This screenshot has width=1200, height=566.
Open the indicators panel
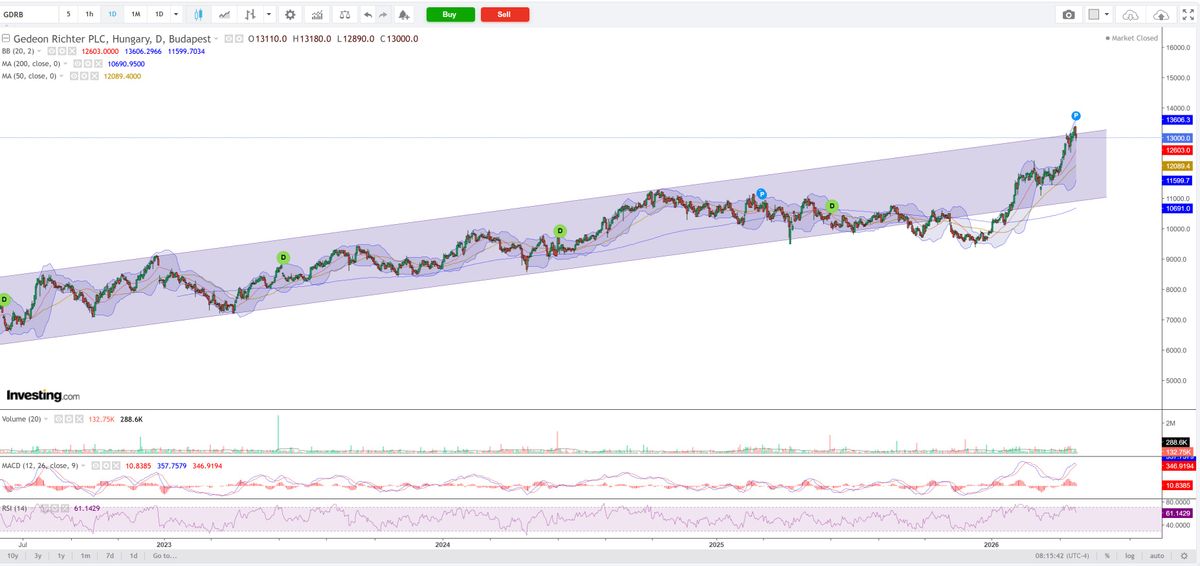tap(317, 15)
